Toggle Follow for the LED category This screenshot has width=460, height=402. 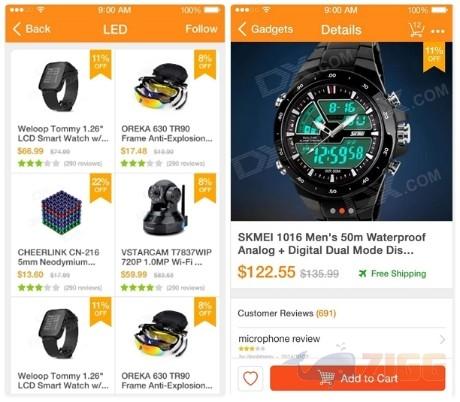tap(201, 29)
